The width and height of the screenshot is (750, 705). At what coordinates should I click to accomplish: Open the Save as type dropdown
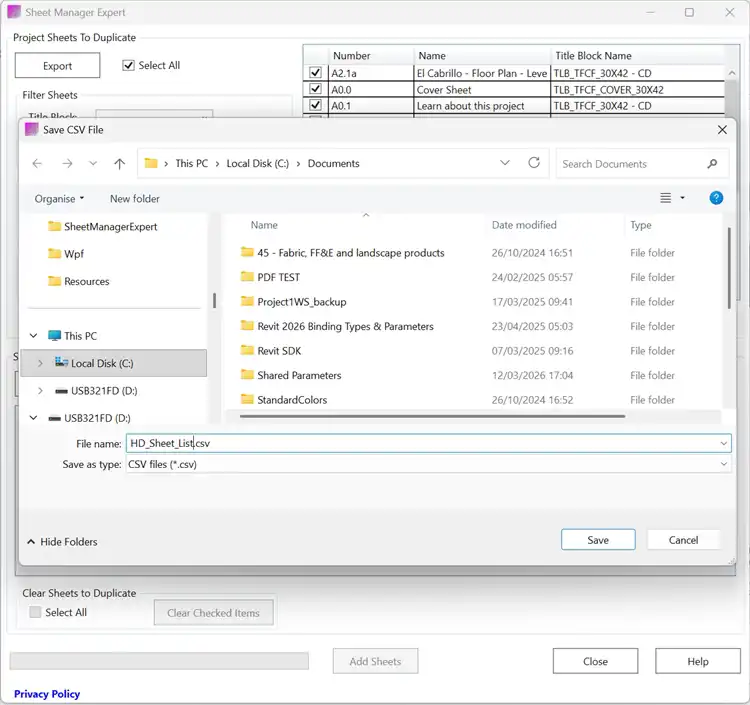coord(724,464)
